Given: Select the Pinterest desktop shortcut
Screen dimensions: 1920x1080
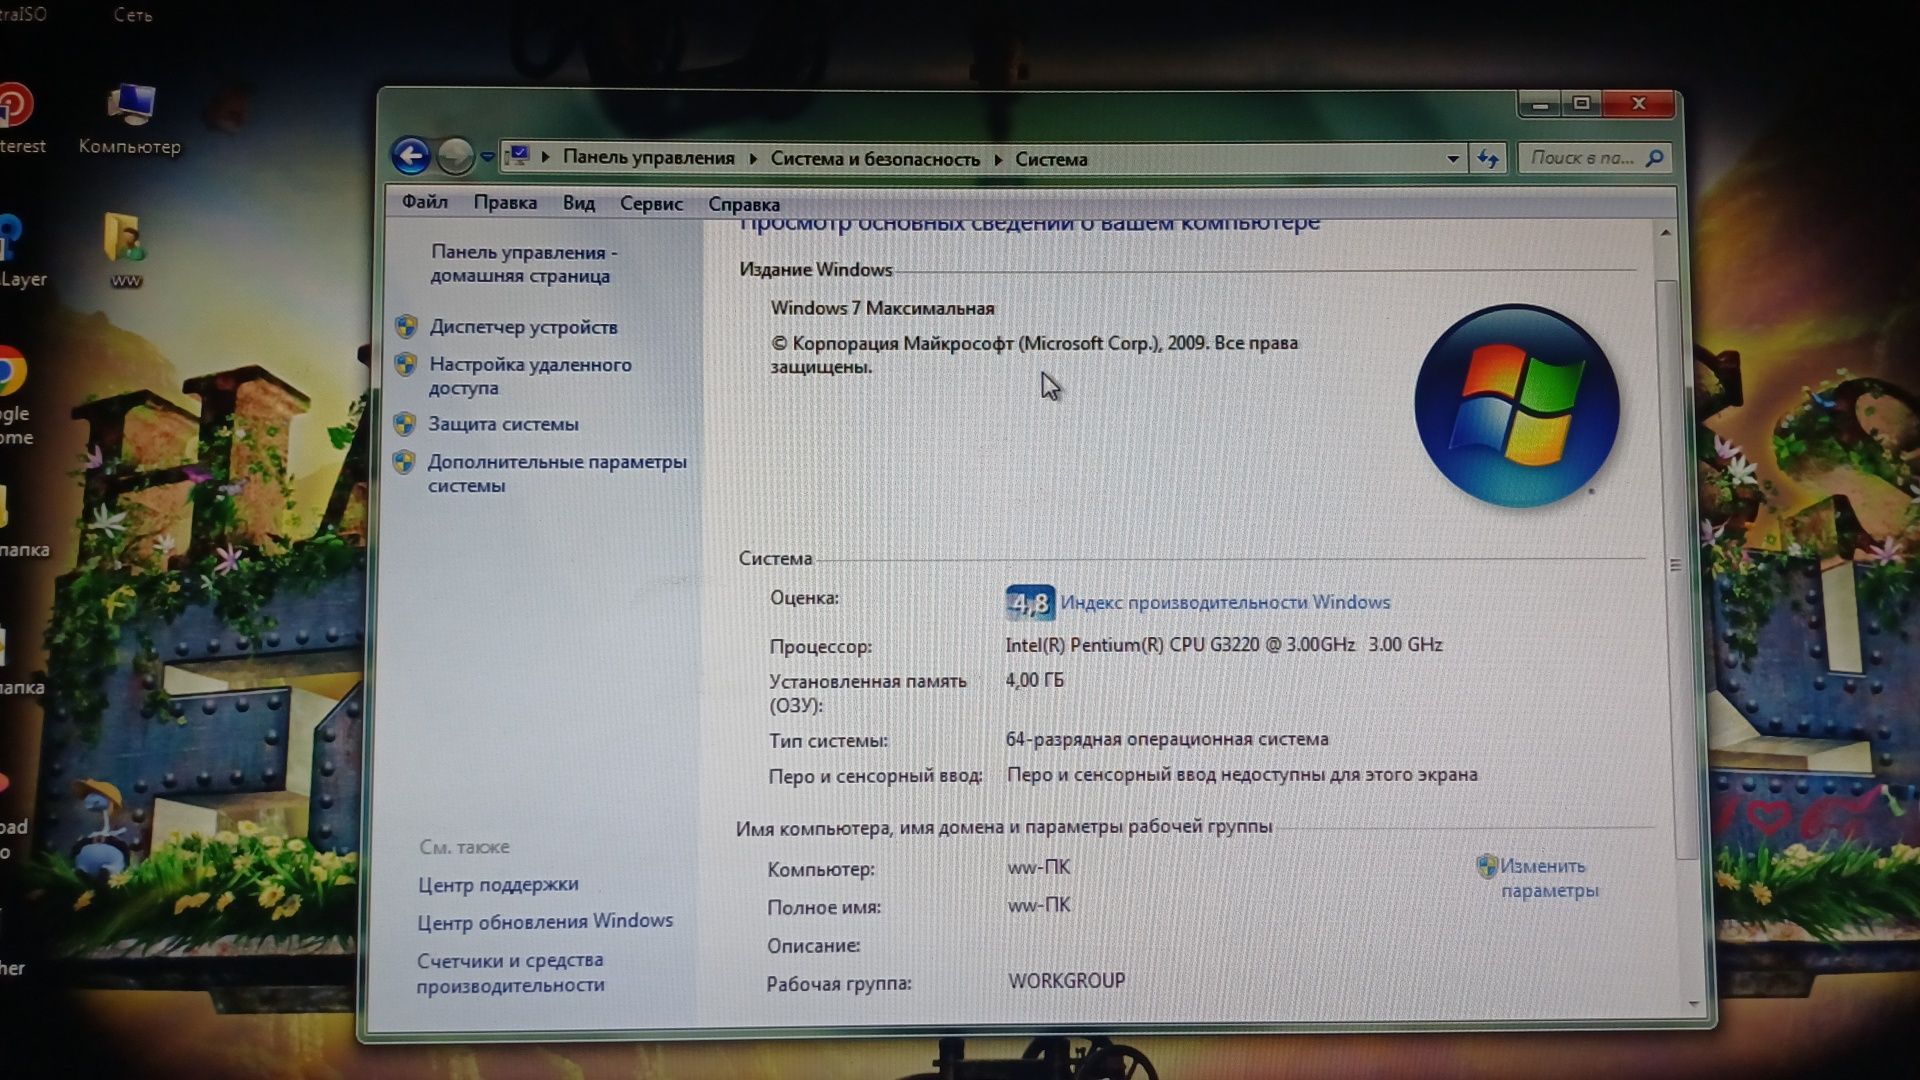Looking at the screenshot, I should (18, 120).
